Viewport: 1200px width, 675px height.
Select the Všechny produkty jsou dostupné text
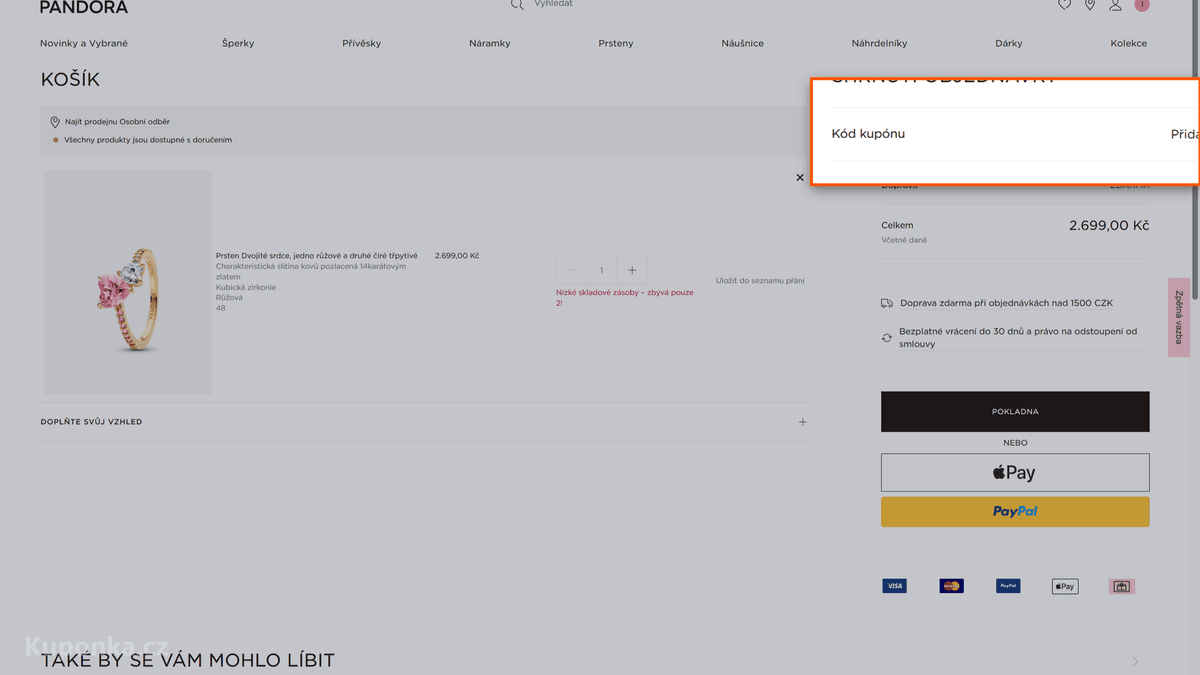click(x=148, y=140)
